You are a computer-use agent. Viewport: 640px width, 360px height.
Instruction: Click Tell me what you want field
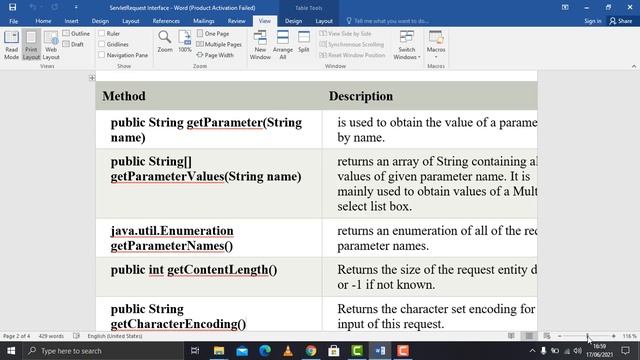click(x=388, y=21)
